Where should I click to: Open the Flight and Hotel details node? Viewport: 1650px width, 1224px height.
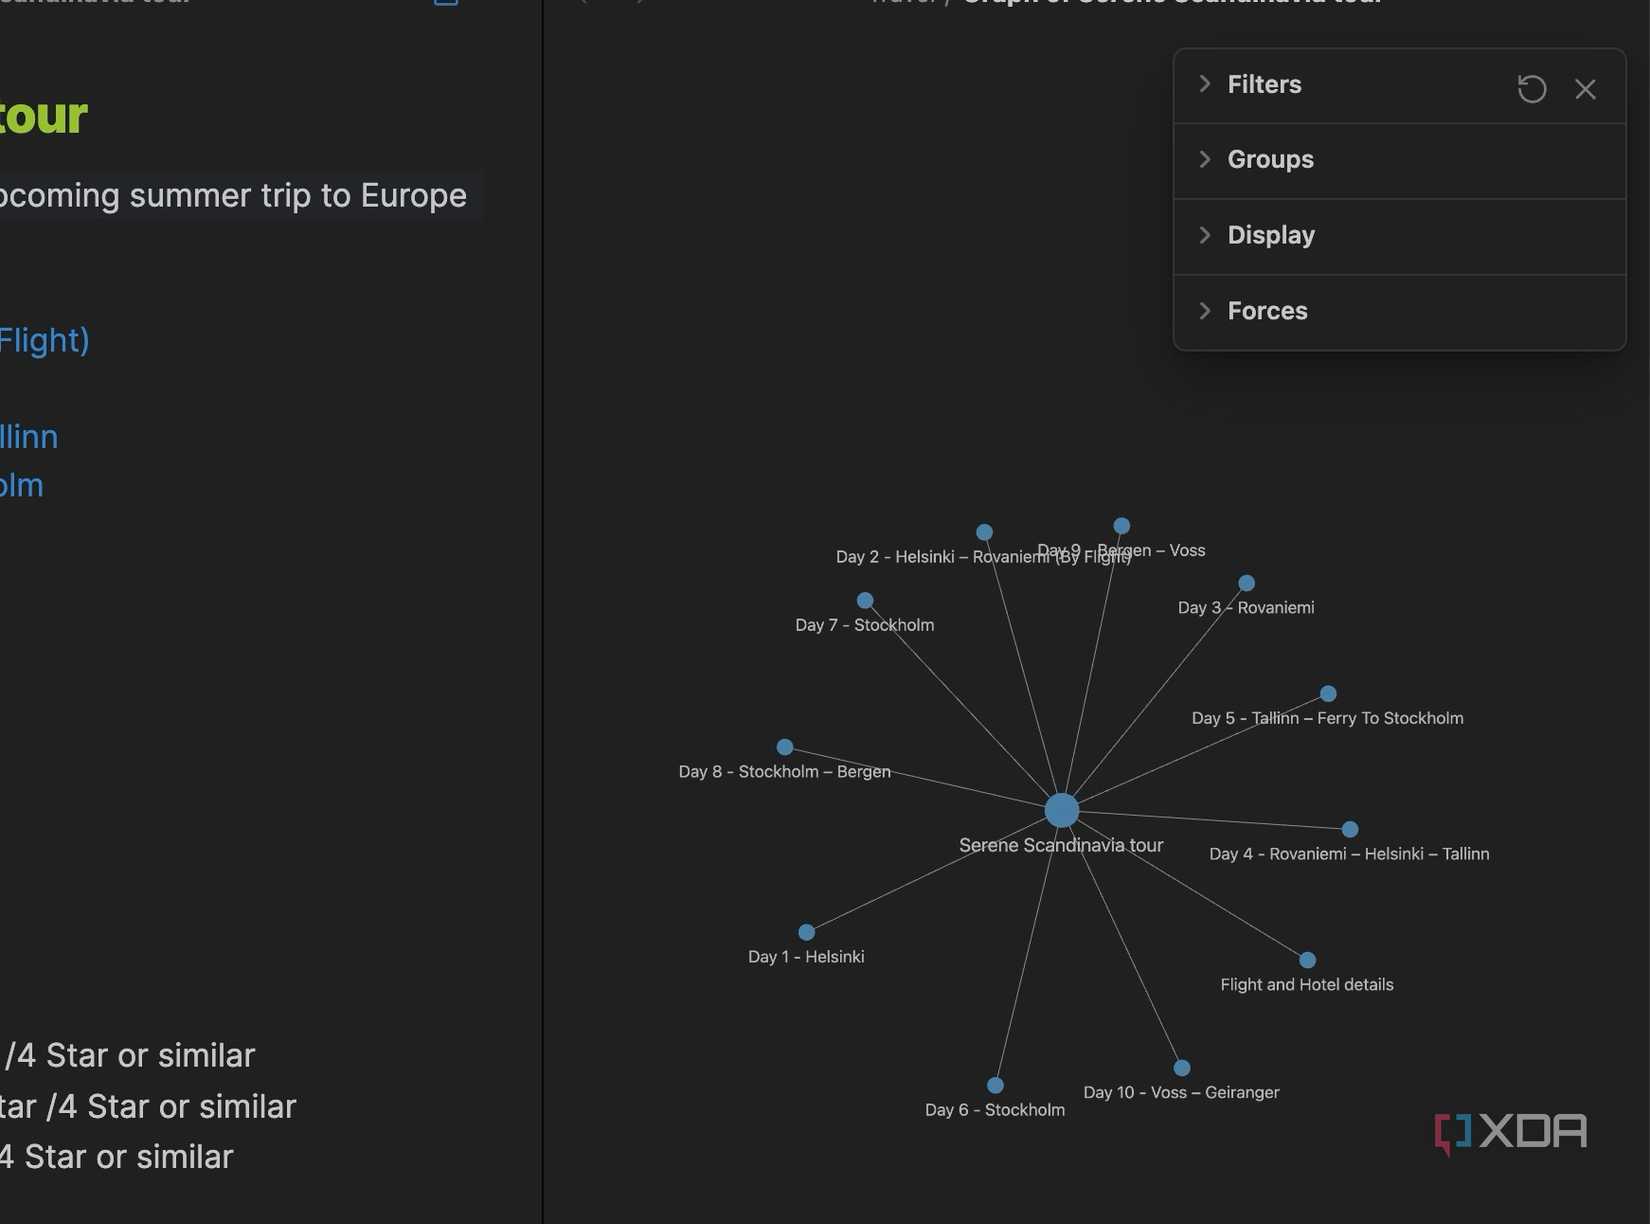[x=1307, y=959]
